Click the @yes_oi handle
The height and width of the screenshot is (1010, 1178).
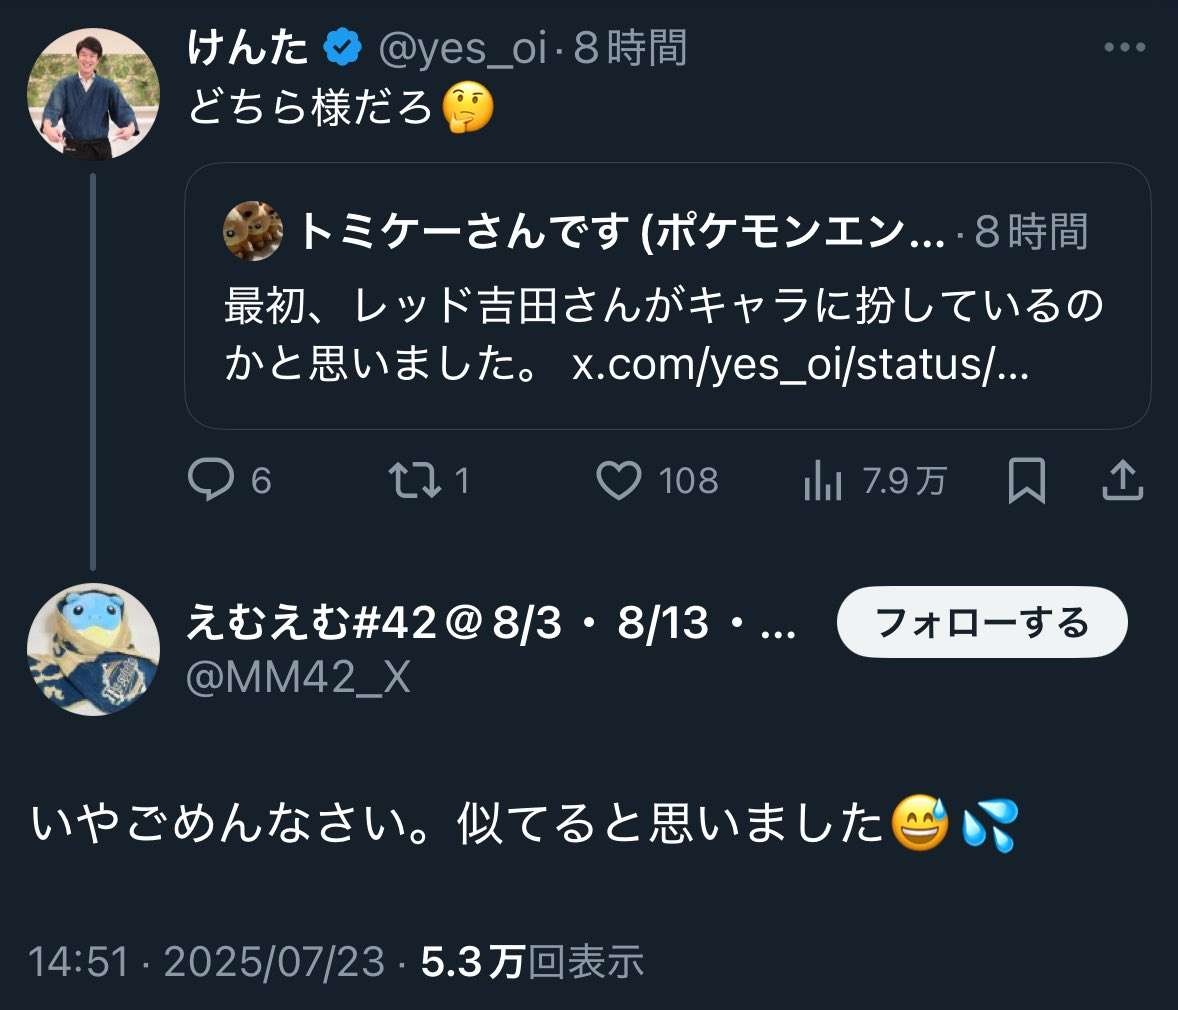(x=462, y=48)
